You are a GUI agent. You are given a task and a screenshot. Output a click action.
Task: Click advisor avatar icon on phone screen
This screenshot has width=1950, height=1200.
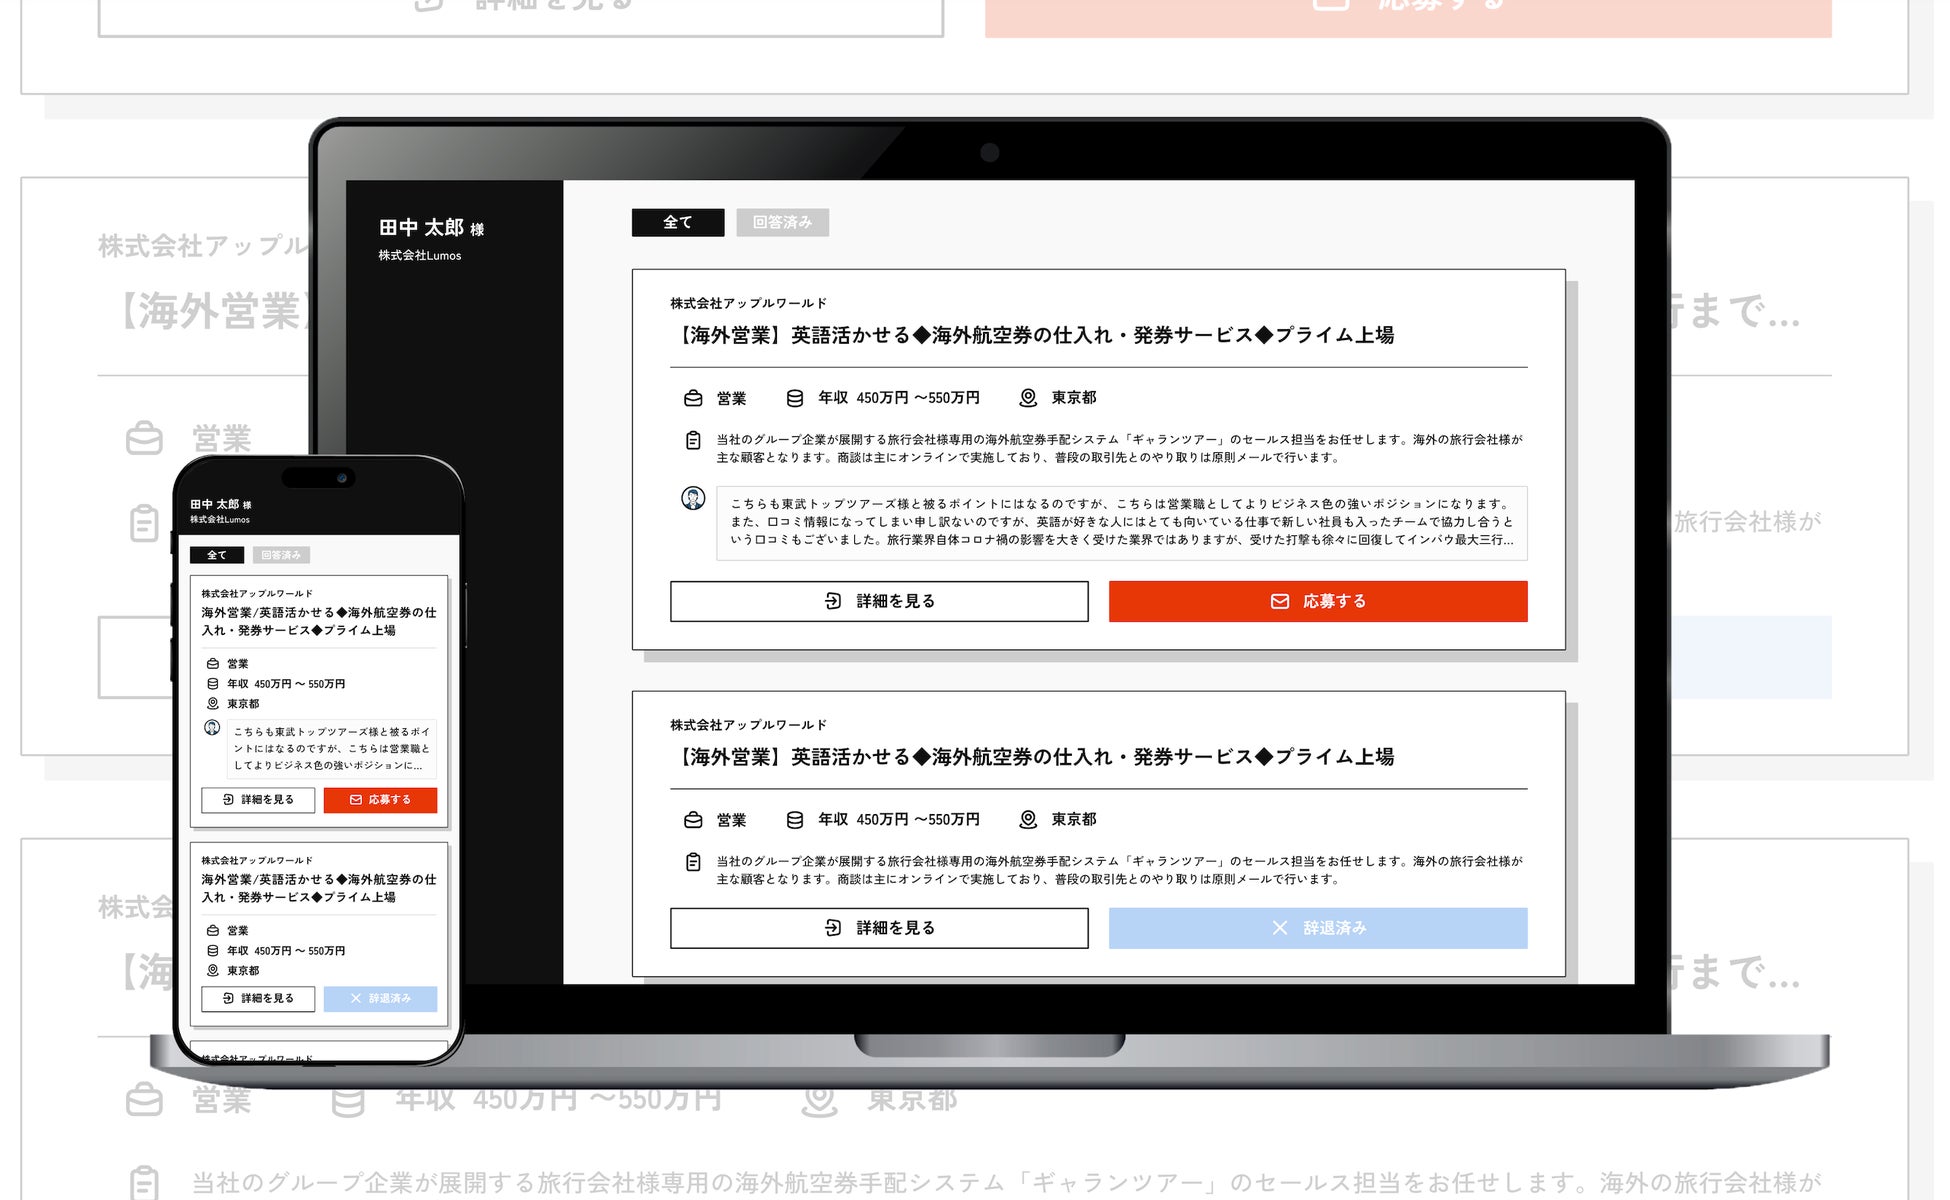(x=212, y=728)
